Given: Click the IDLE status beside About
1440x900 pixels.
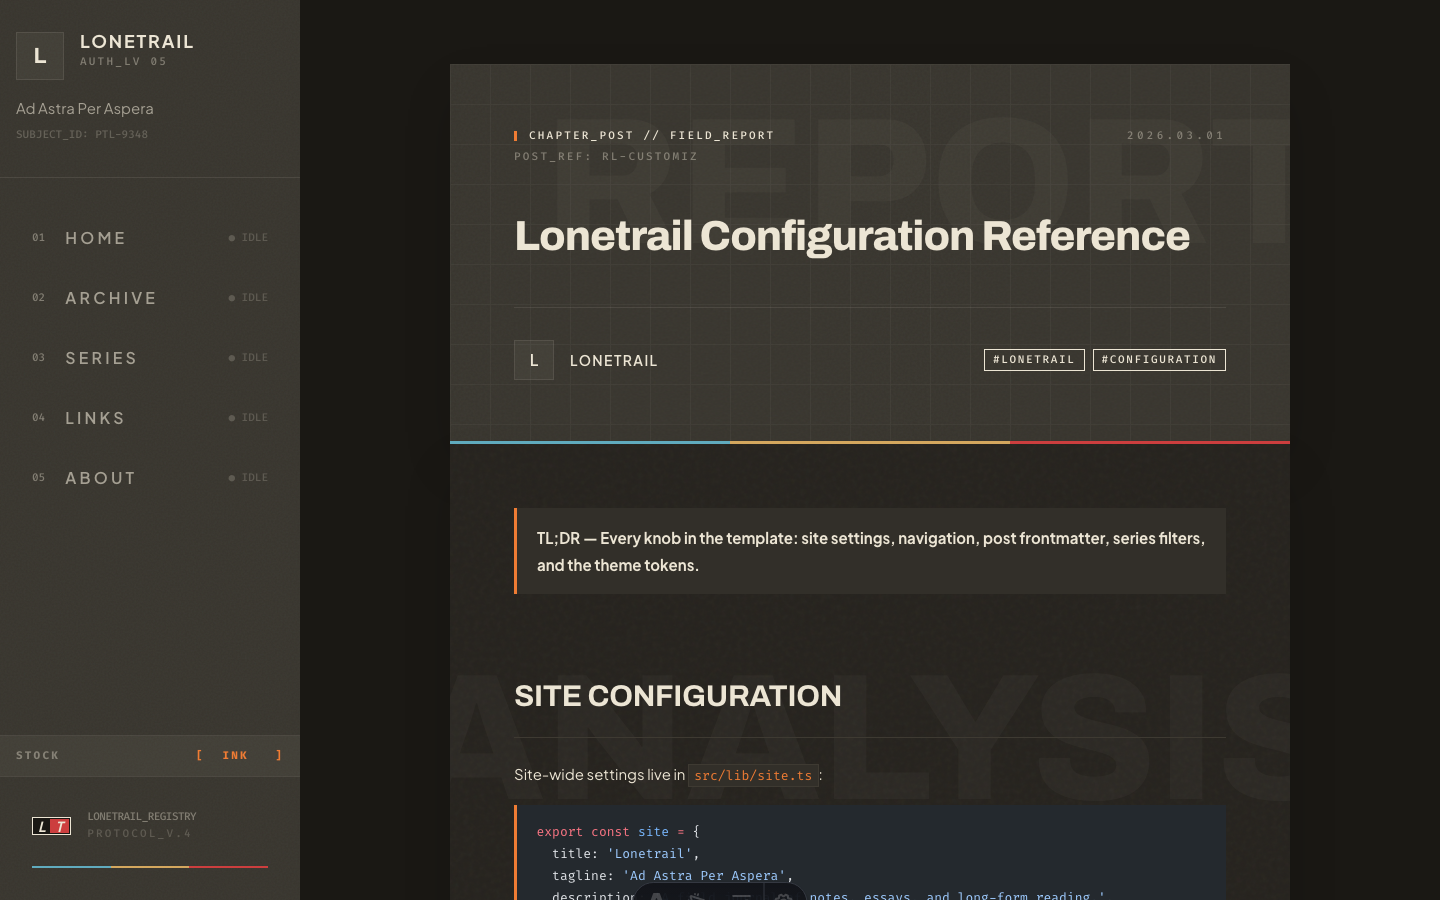Looking at the screenshot, I should point(248,478).
